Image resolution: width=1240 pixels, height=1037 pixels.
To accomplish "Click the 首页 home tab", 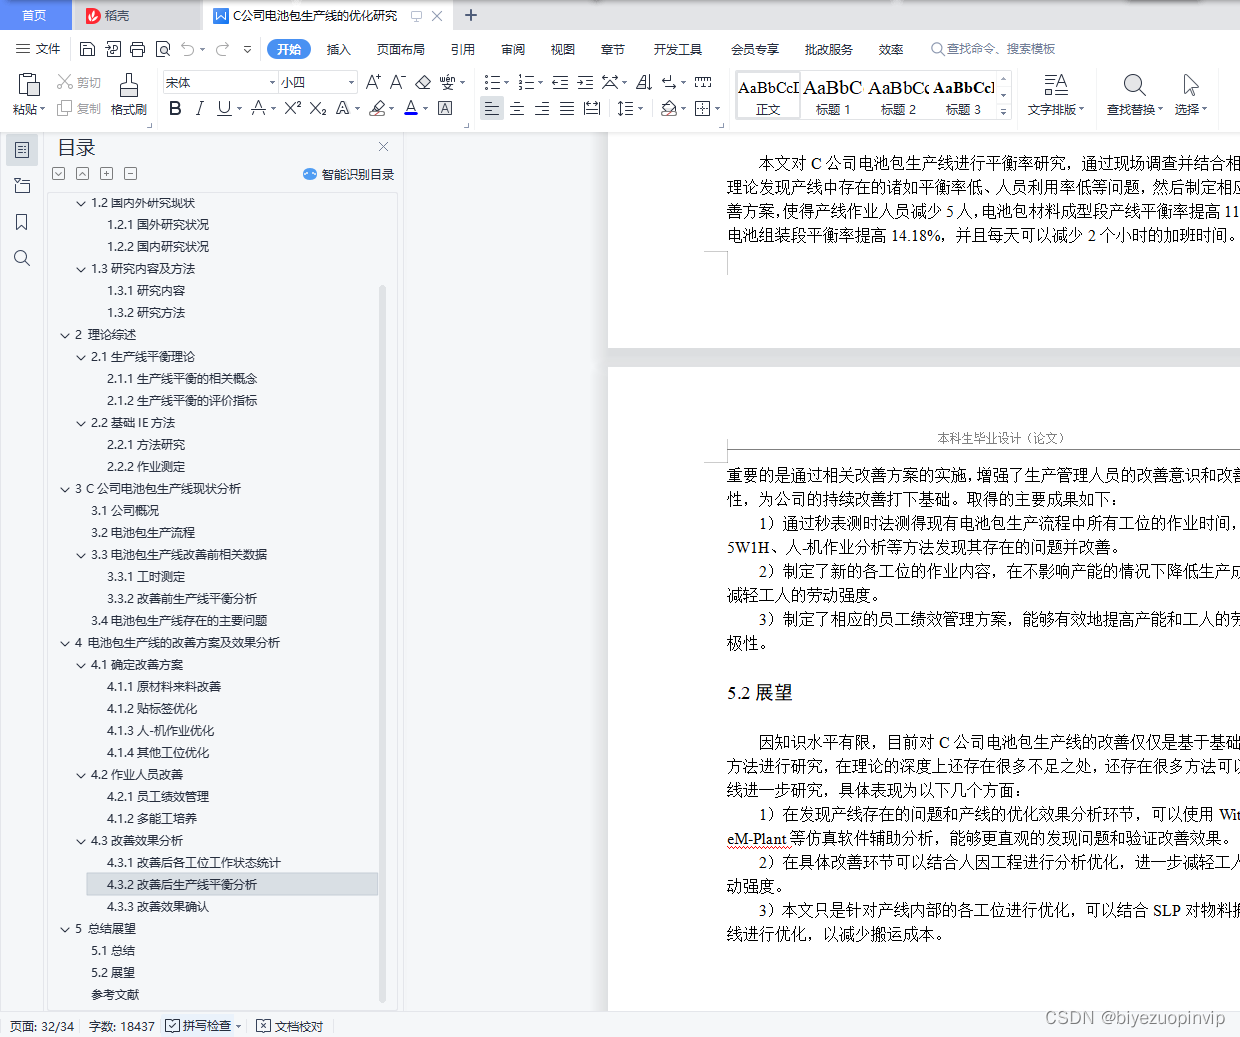I will 35,15.
